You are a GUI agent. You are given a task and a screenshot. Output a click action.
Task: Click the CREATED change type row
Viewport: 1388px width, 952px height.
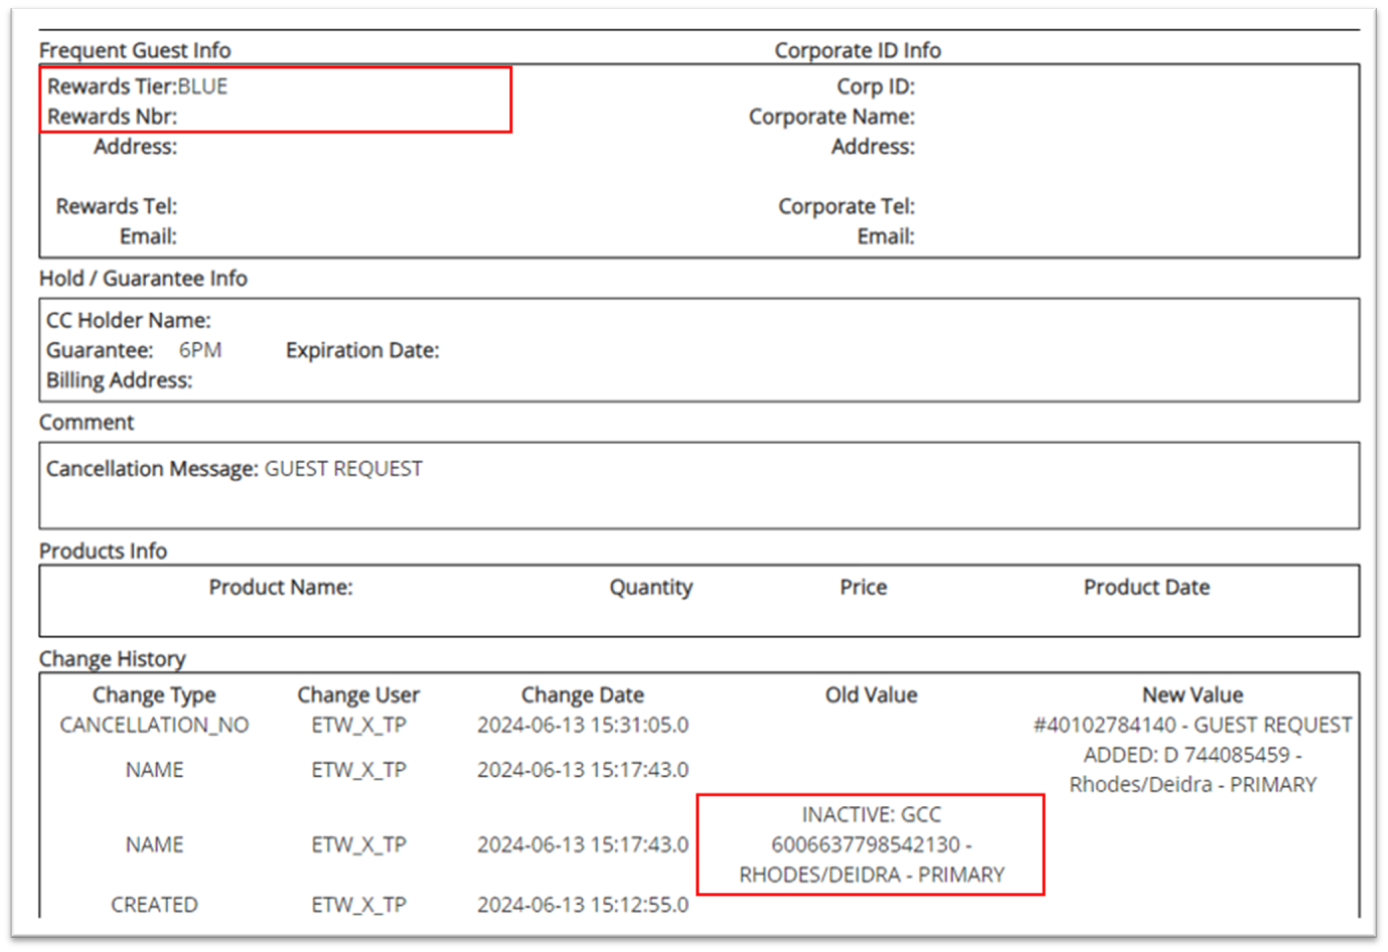(x=154, y=904)
